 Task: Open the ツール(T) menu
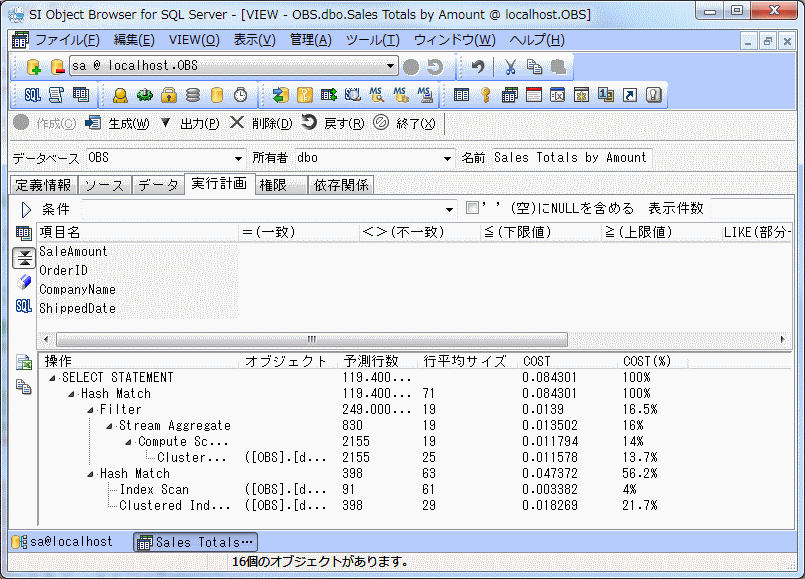372,40
